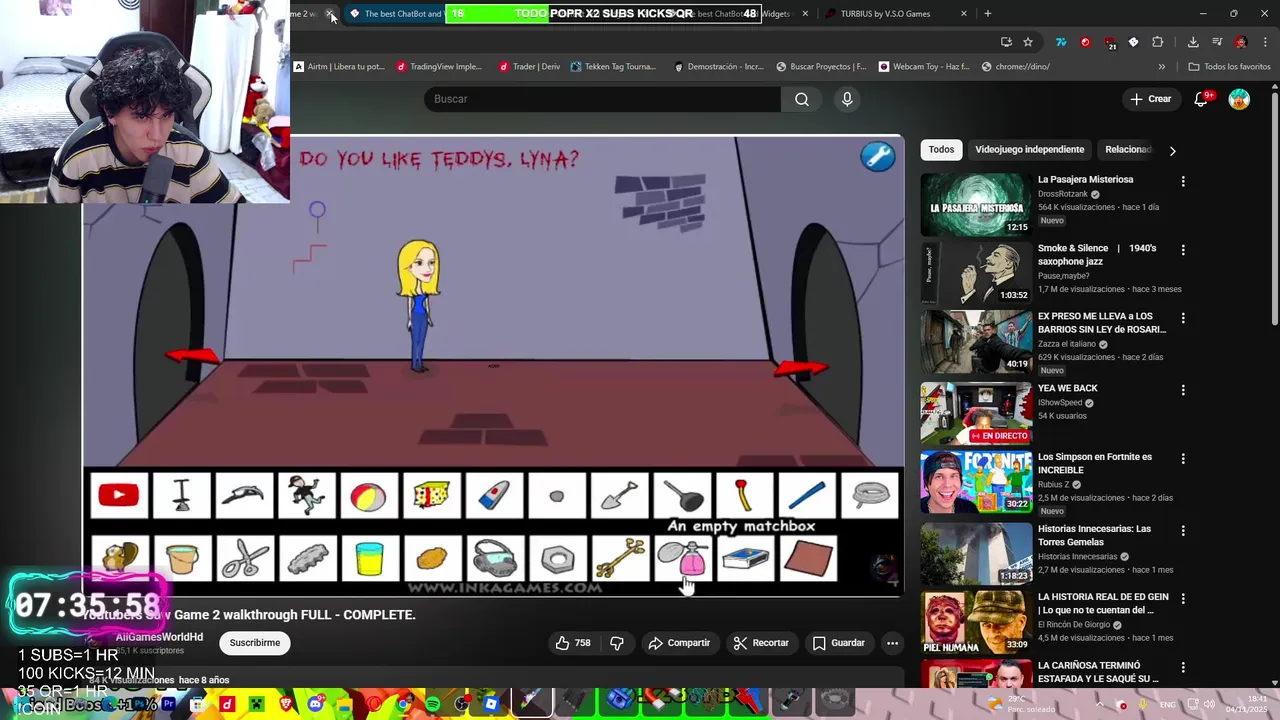
Task: Select the red and yellow beach ball
Action: pyautogui.click(x=369, y=495)
